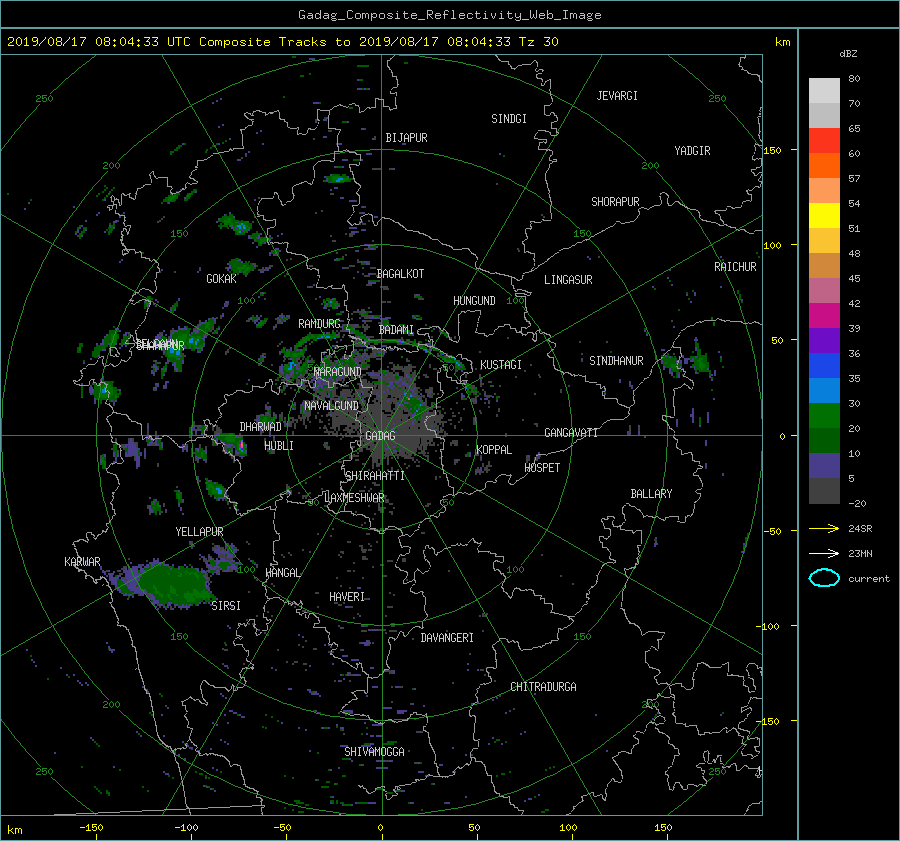
Task: Click the GANGAVATI city label
Action: (571, 433)
